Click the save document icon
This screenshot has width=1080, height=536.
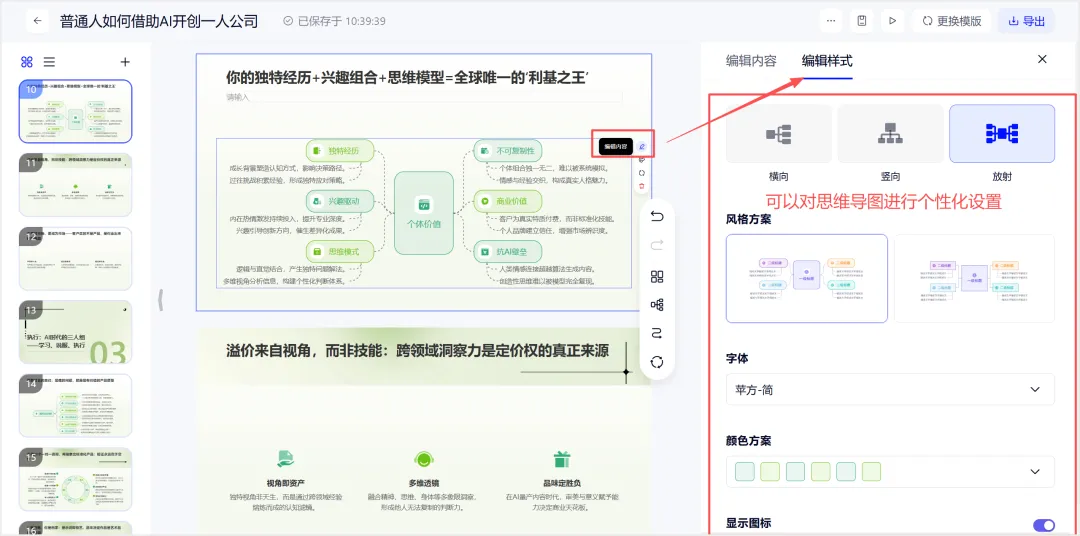click(862, 21)
